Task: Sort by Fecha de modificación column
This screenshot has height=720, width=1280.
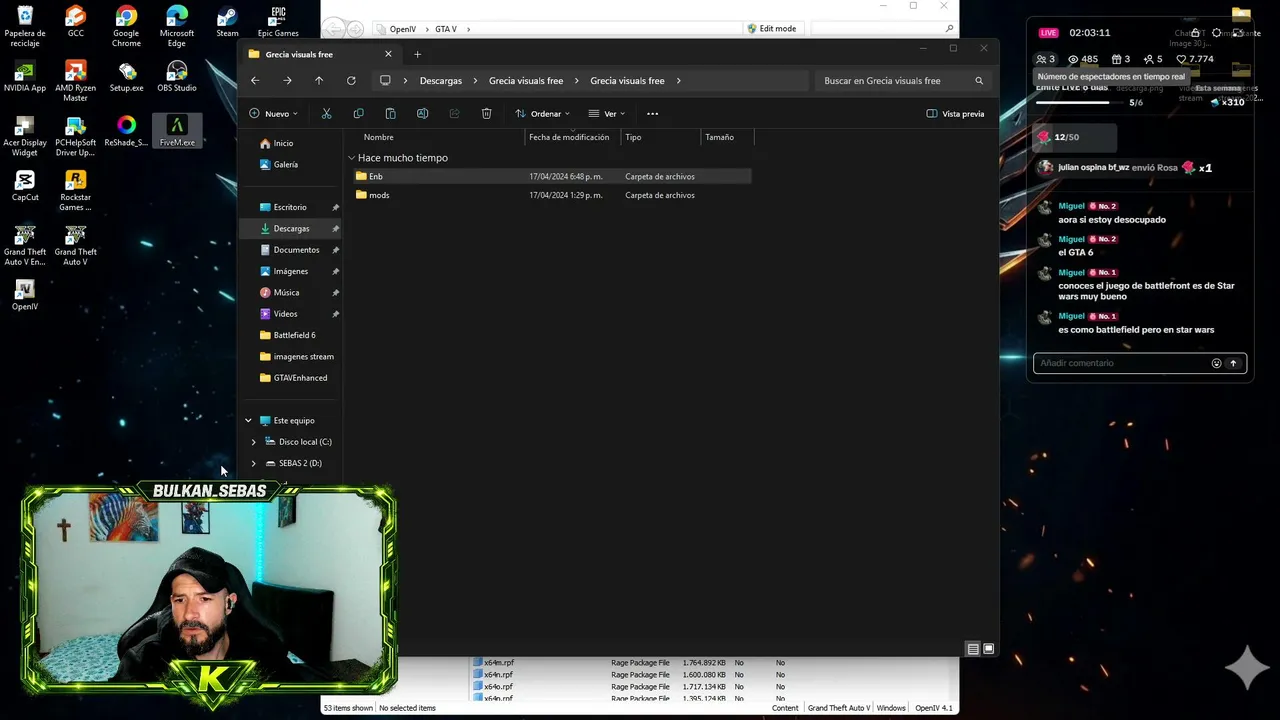Action: [569, 137]
